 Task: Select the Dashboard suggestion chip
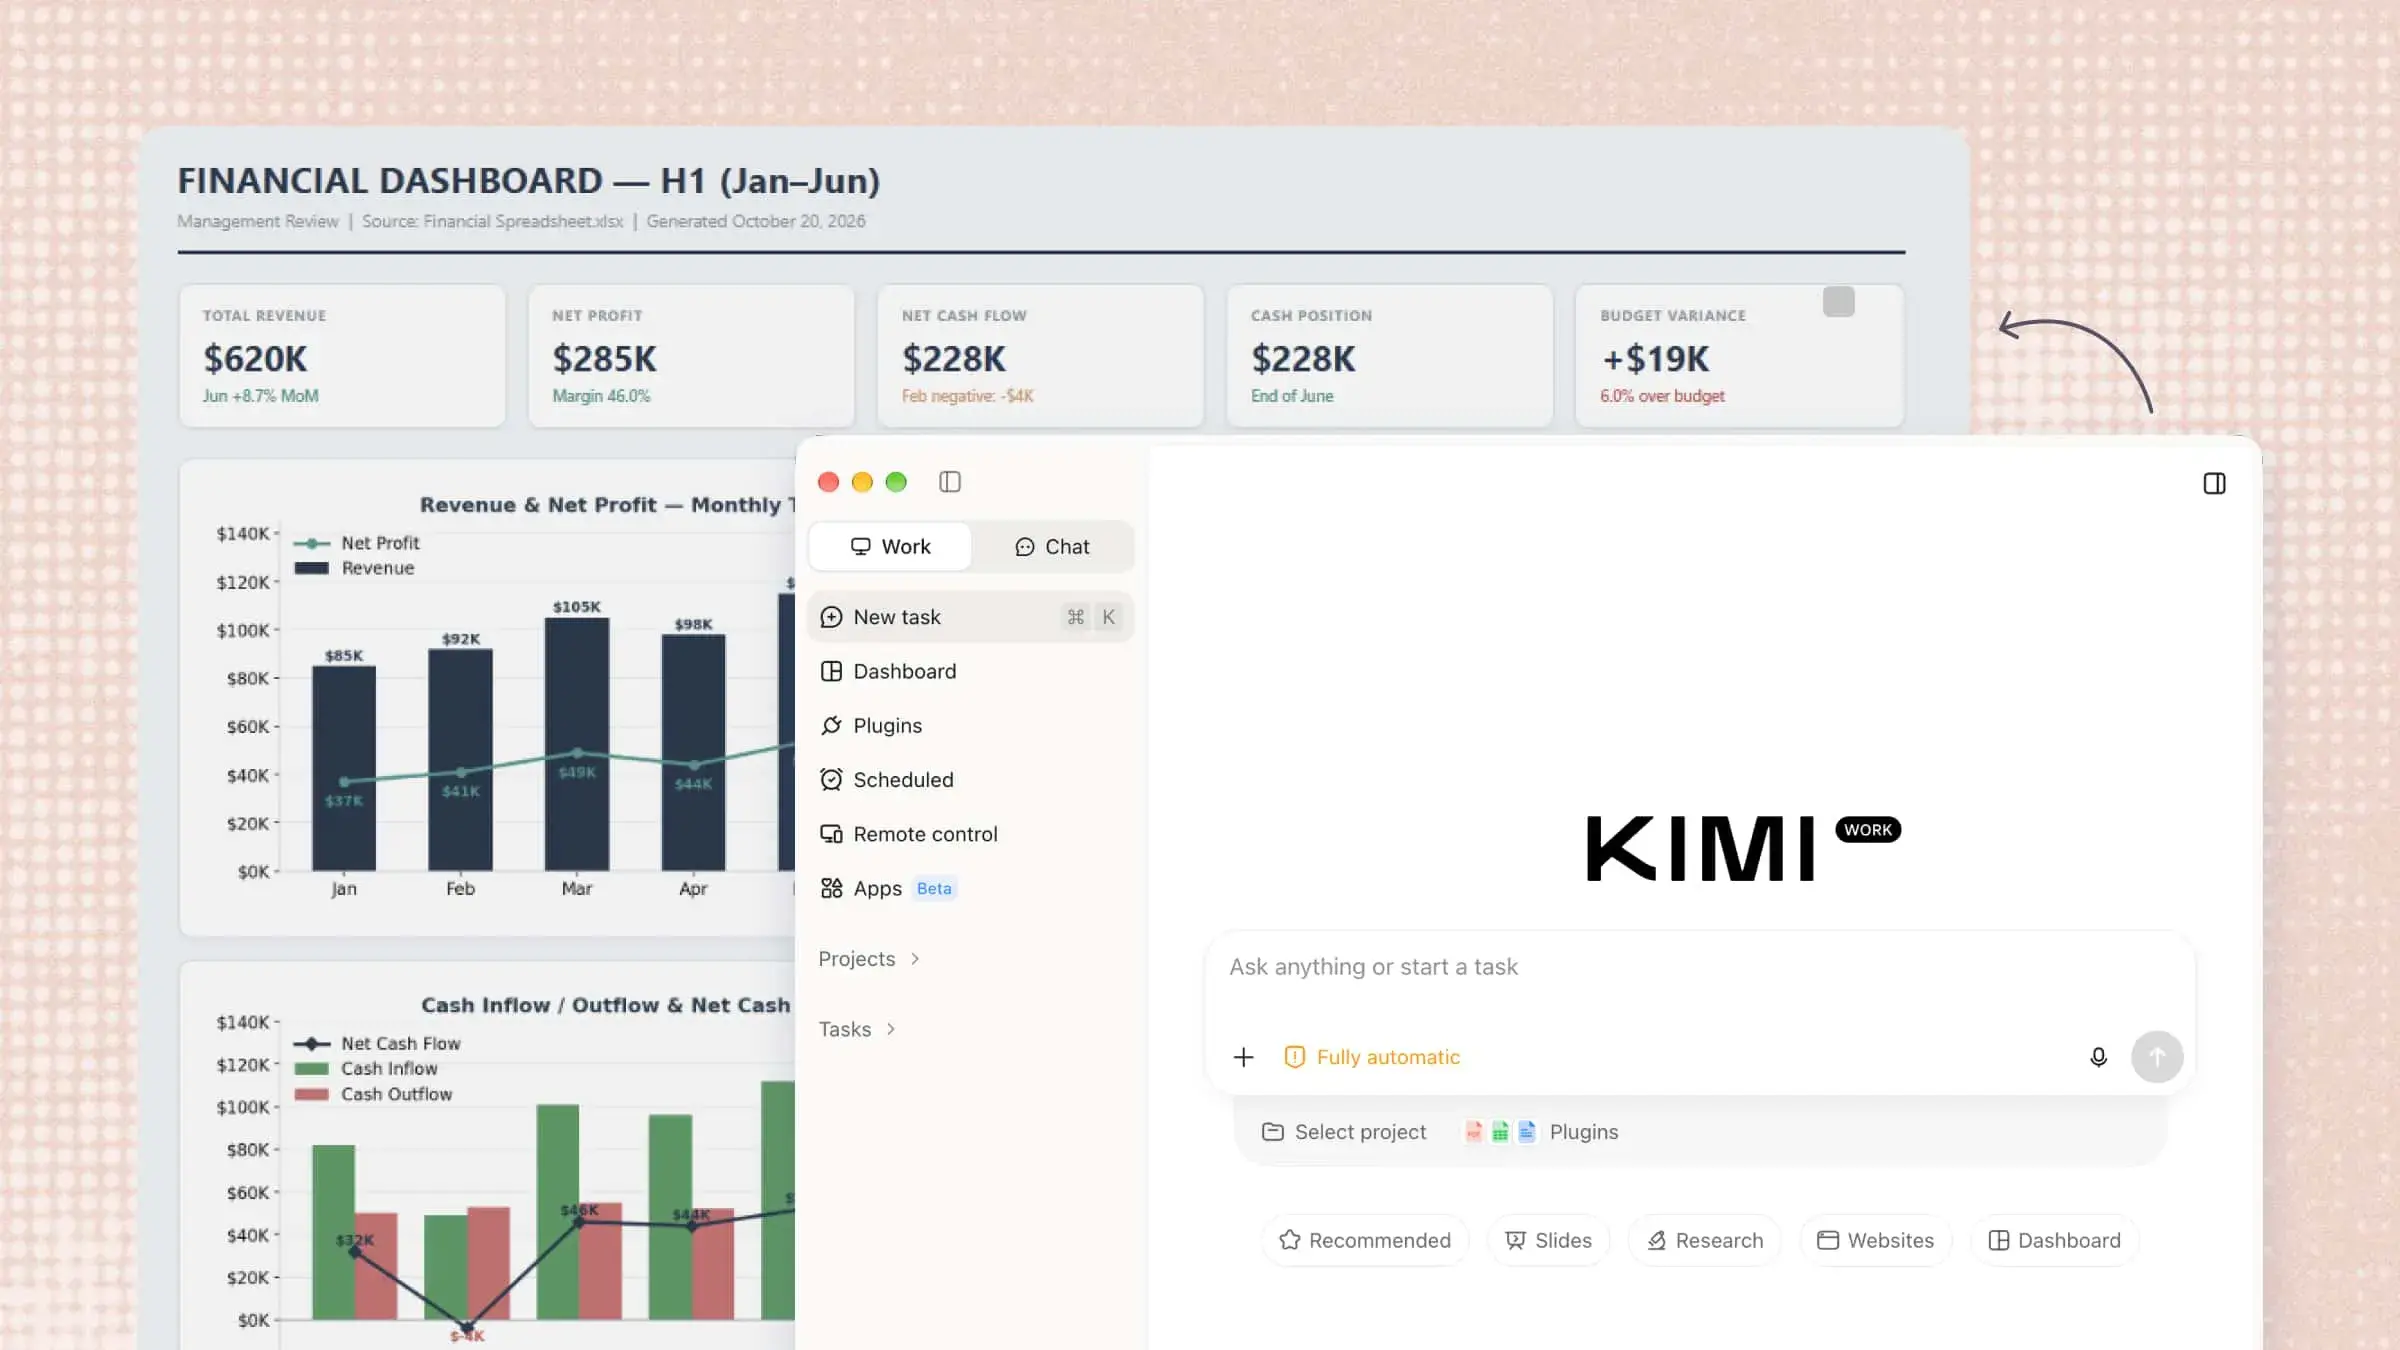tap(2055, 1240)
